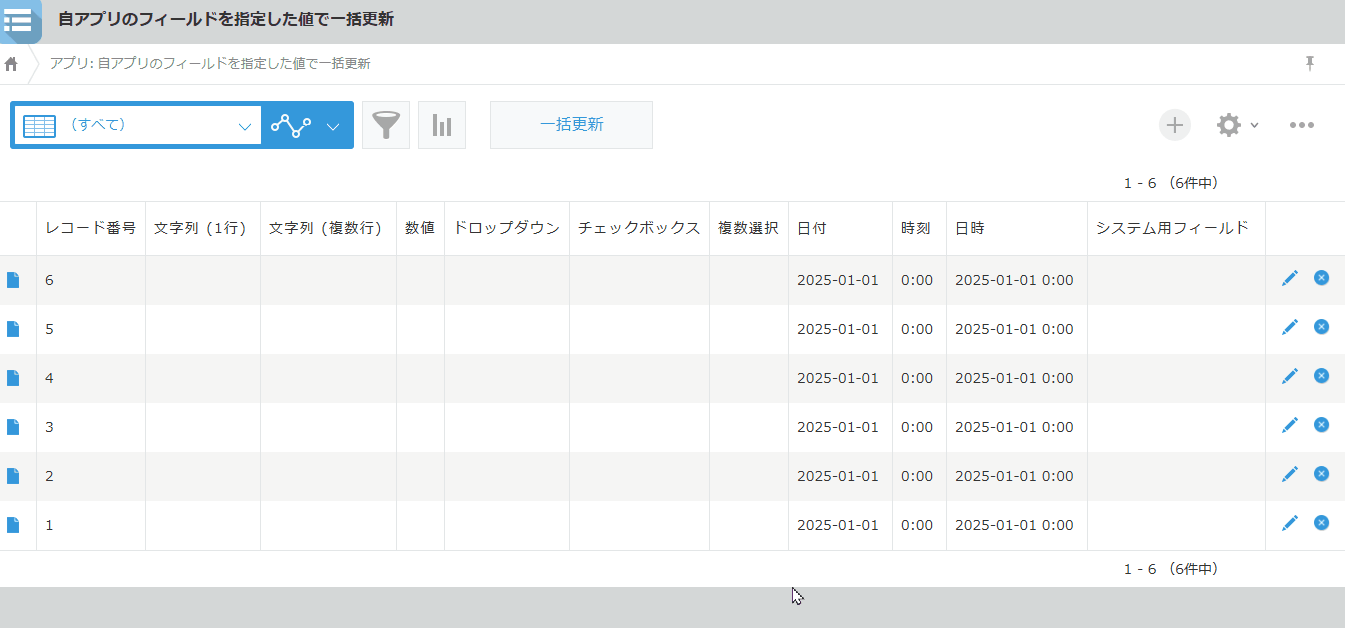Image resolution: width=1345 pixels, height=628 pixels.
Task: Open the bar chart aggregate icon
Action: pyautogui.click(x=441, y=125)
